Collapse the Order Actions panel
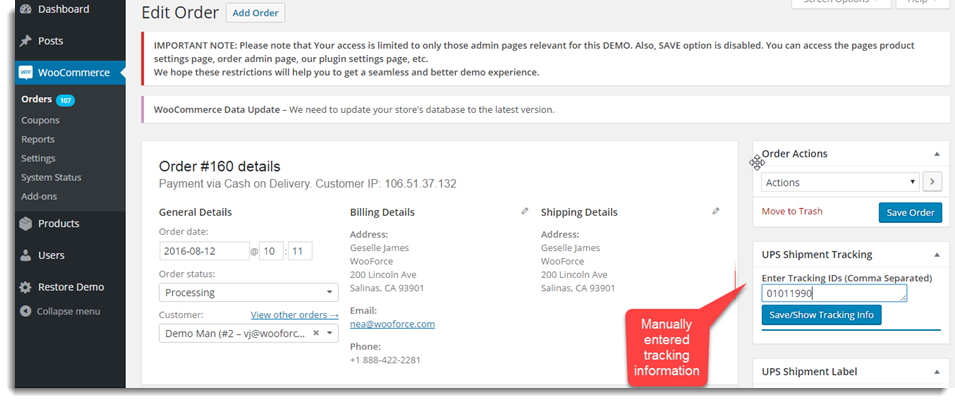This screenshot has width=955, height=403. (x=937, y=154)
